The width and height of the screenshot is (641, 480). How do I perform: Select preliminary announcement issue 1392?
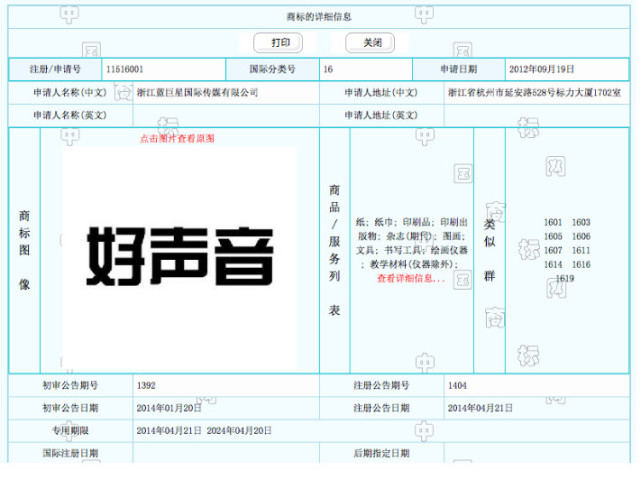point(146,386)
